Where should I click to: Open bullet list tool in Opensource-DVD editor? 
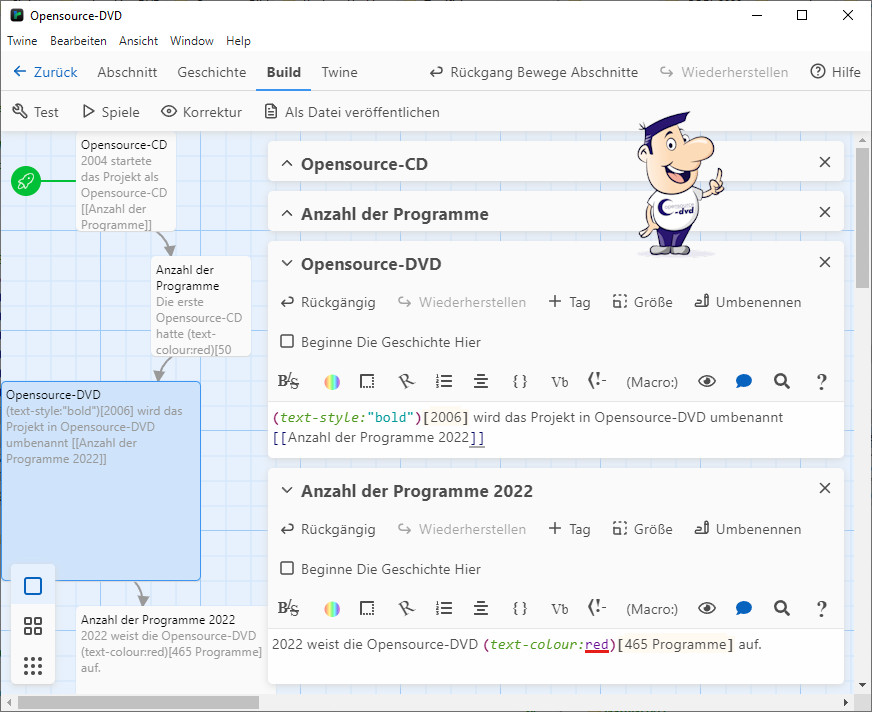point(445,382)
